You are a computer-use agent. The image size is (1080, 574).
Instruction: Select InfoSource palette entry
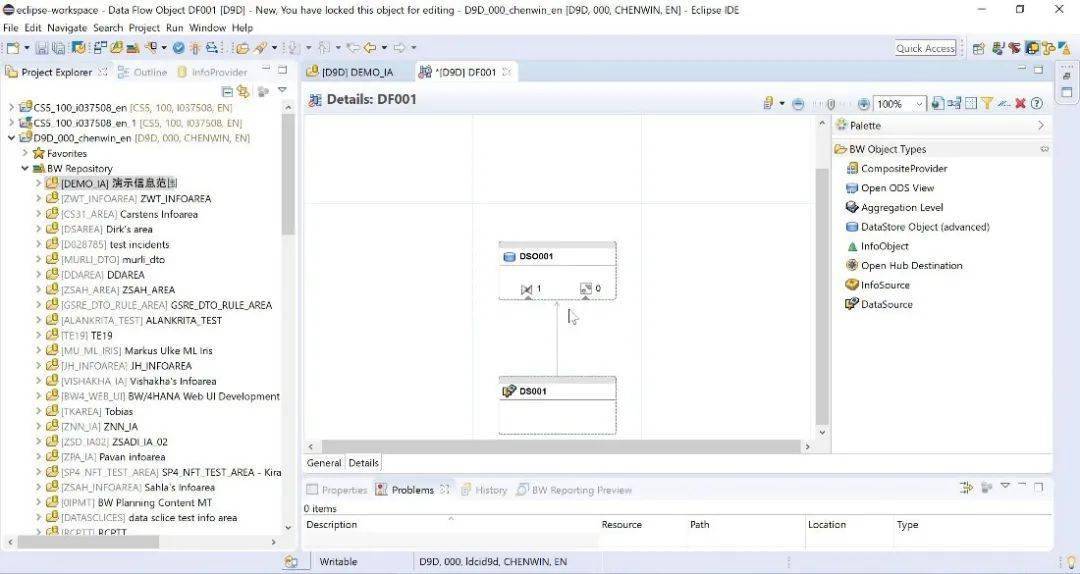(x=878, y=285)
